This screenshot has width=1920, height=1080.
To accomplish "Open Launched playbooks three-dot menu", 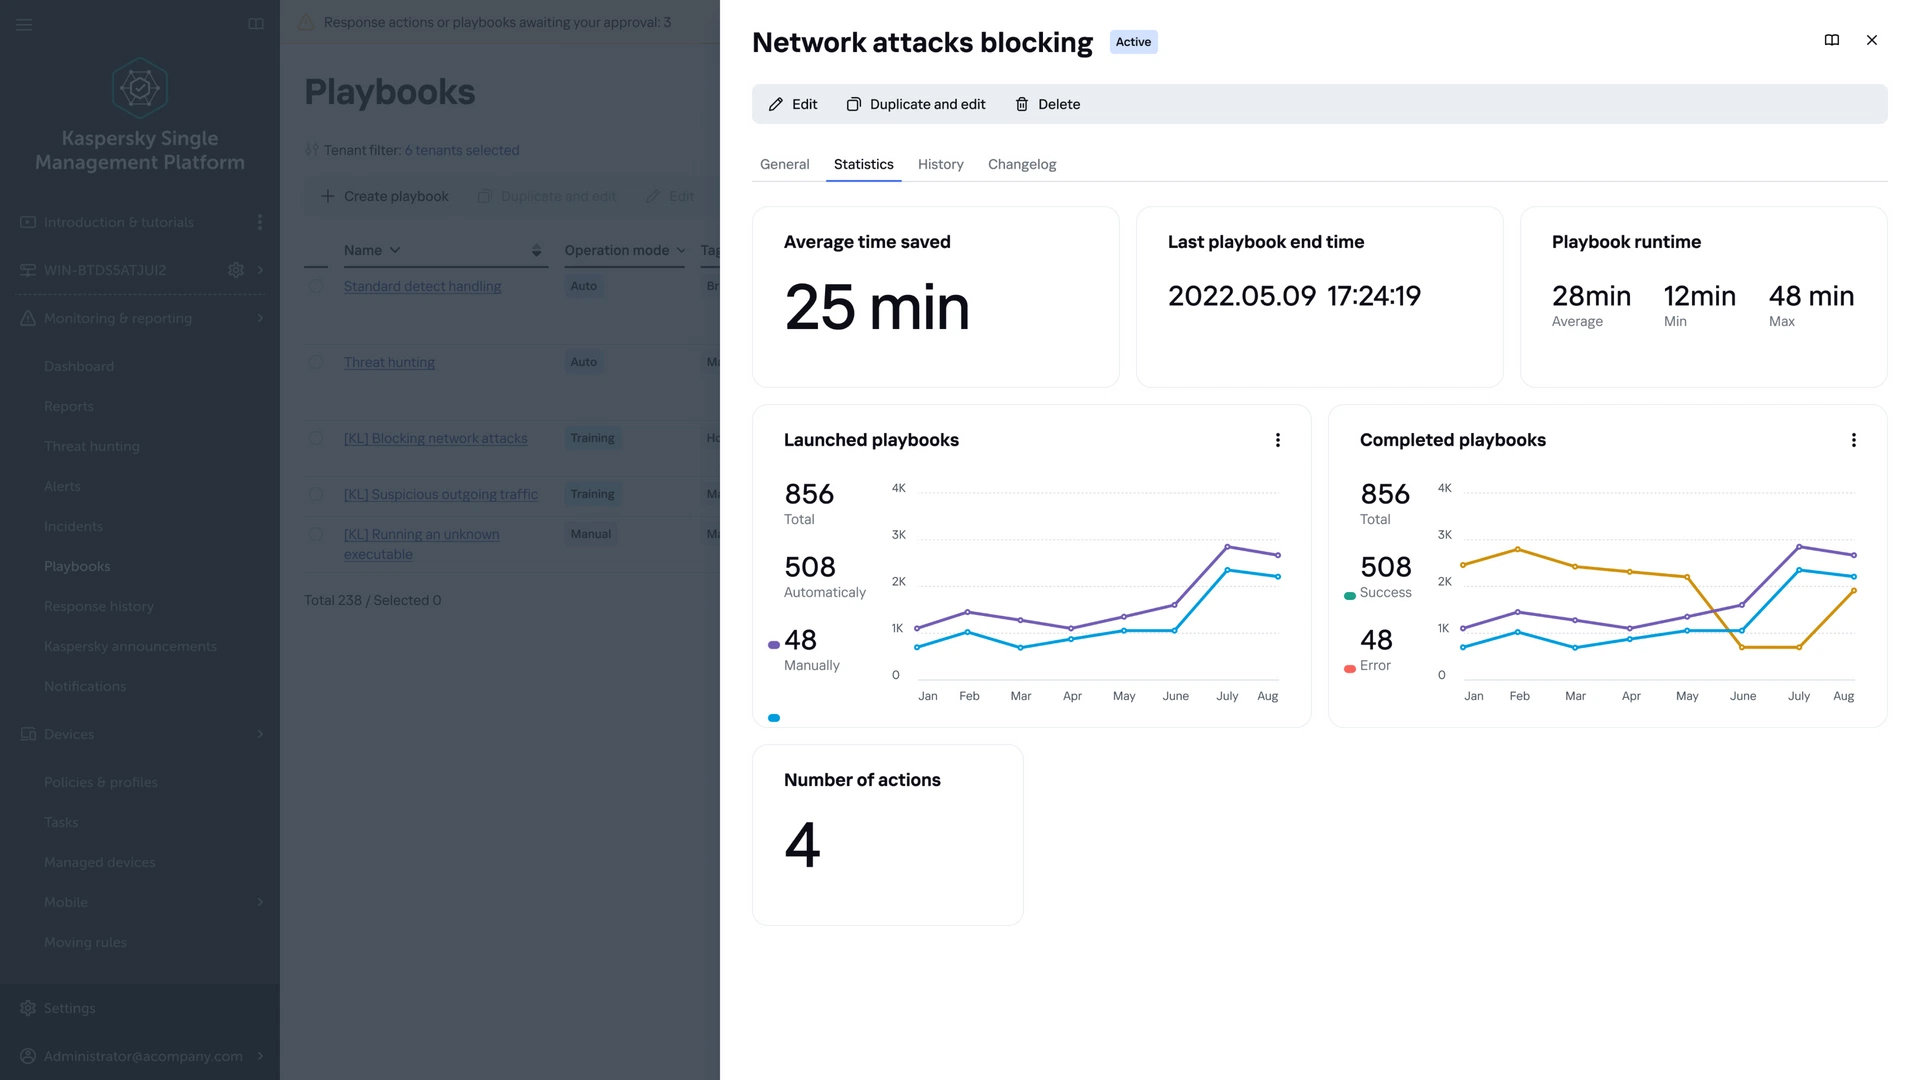I will (1278, 440).
